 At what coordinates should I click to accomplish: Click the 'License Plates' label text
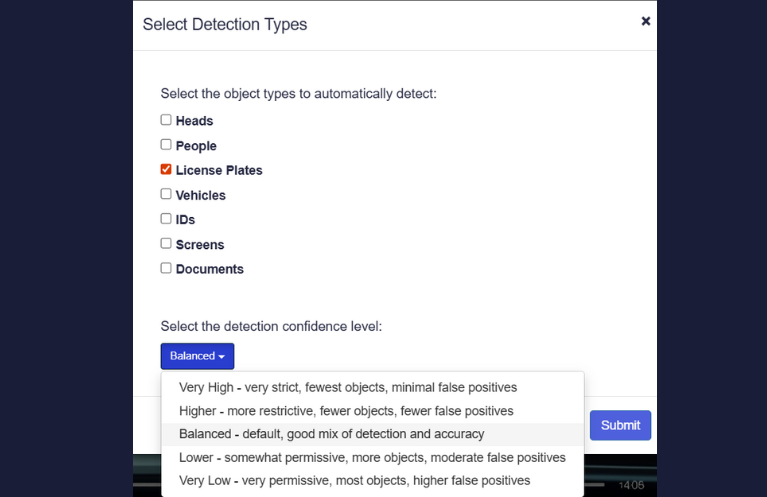tap(219, 170)
